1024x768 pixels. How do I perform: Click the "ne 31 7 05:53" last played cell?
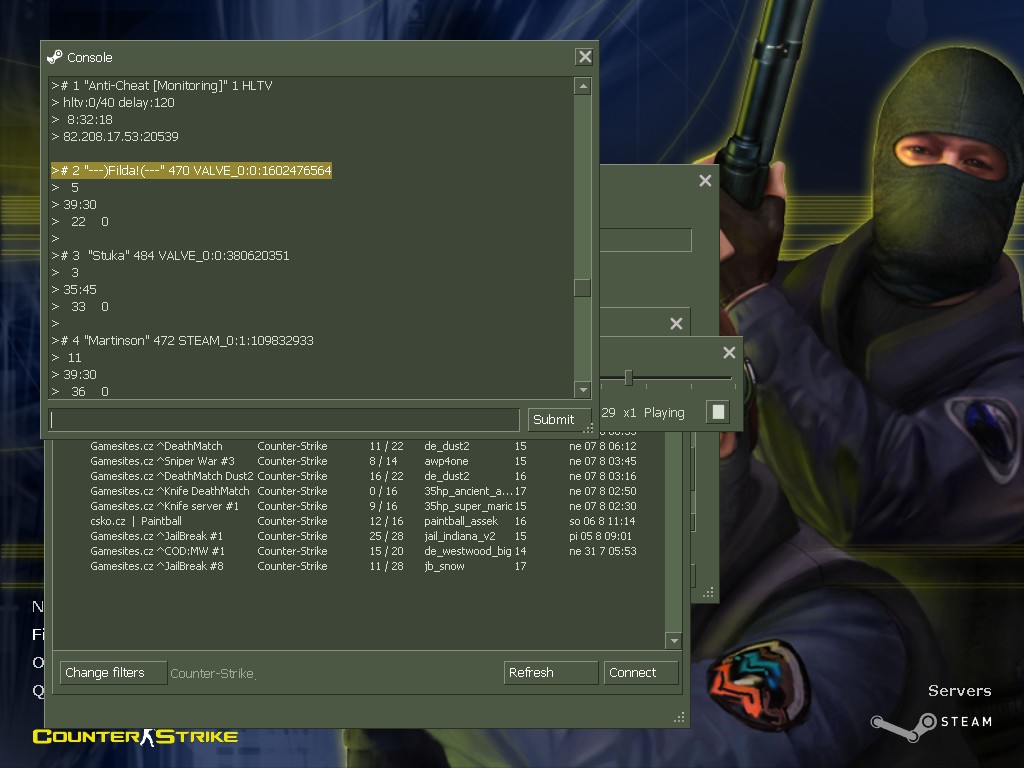[602, 551]
